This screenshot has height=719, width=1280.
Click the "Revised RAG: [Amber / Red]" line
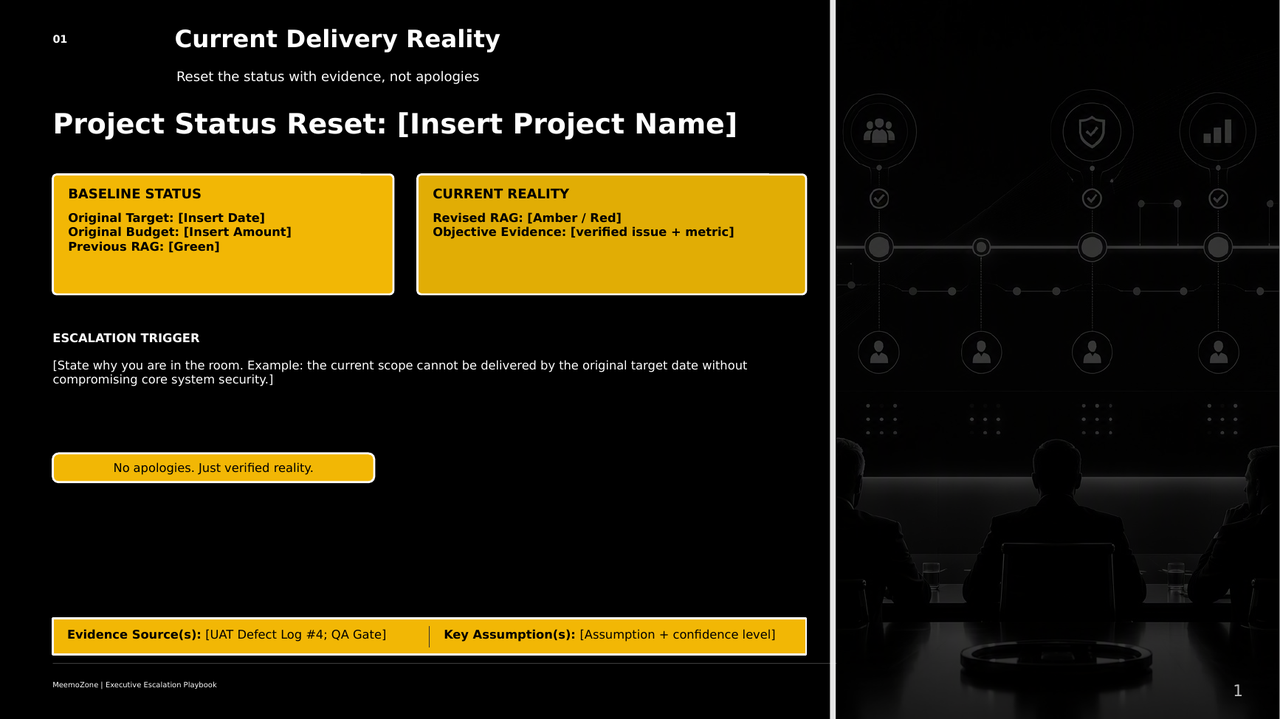527,218
